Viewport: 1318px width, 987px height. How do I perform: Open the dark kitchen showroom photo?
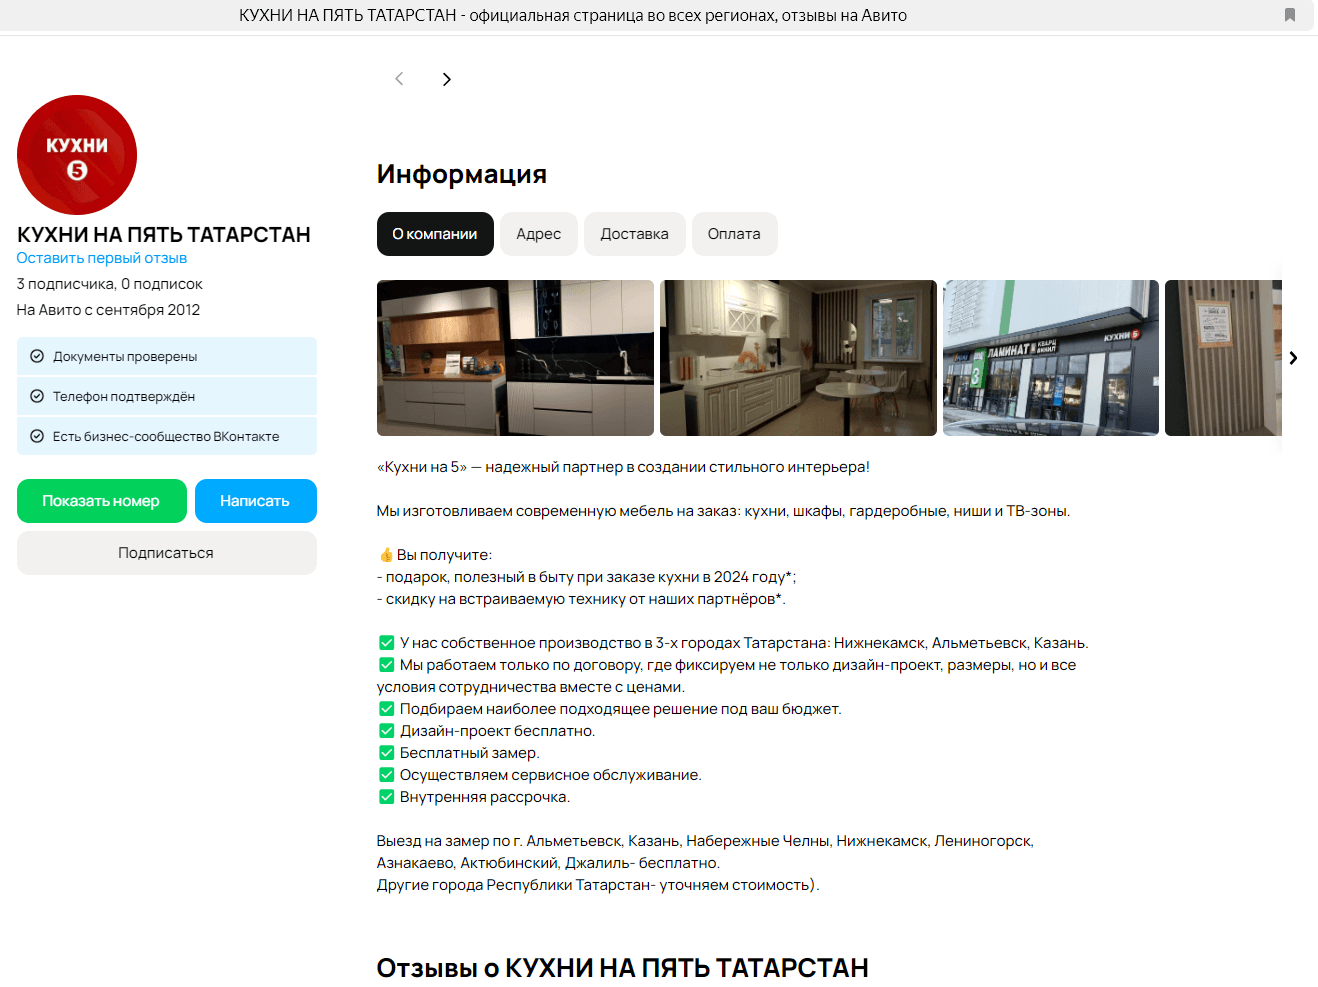pos(515,358)
